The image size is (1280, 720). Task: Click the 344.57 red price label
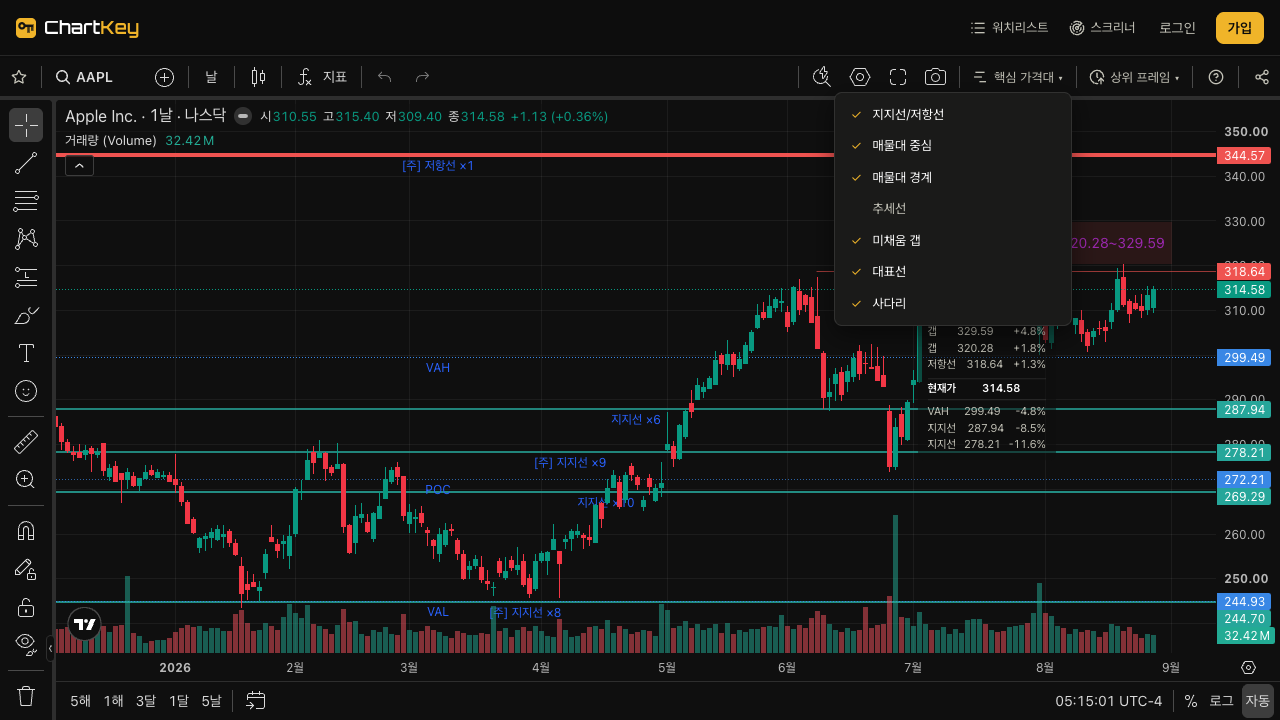point(1244,156)
